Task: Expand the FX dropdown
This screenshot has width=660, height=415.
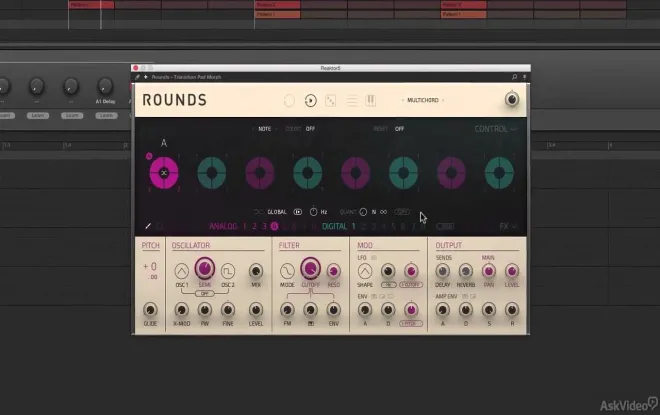Action: pyautogui.click(x=507, y=226)
